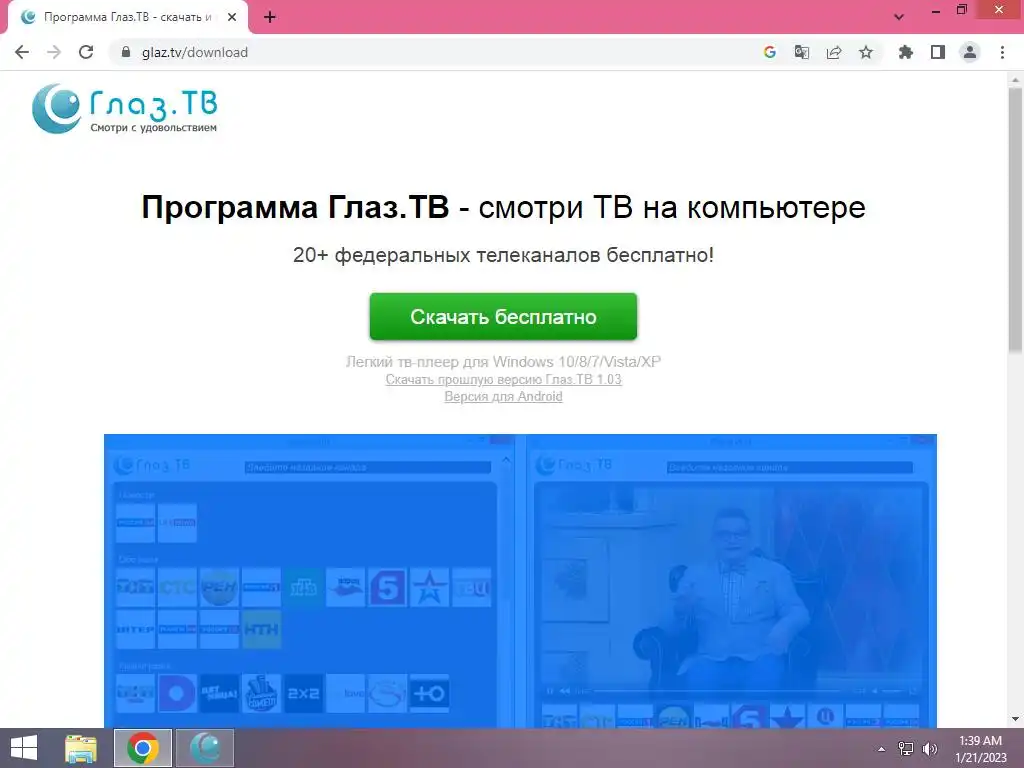The width and height of the screenshot is (1024, 768).
Task: Click scrollbar down arrow
Action: [x=1015, y=719]
